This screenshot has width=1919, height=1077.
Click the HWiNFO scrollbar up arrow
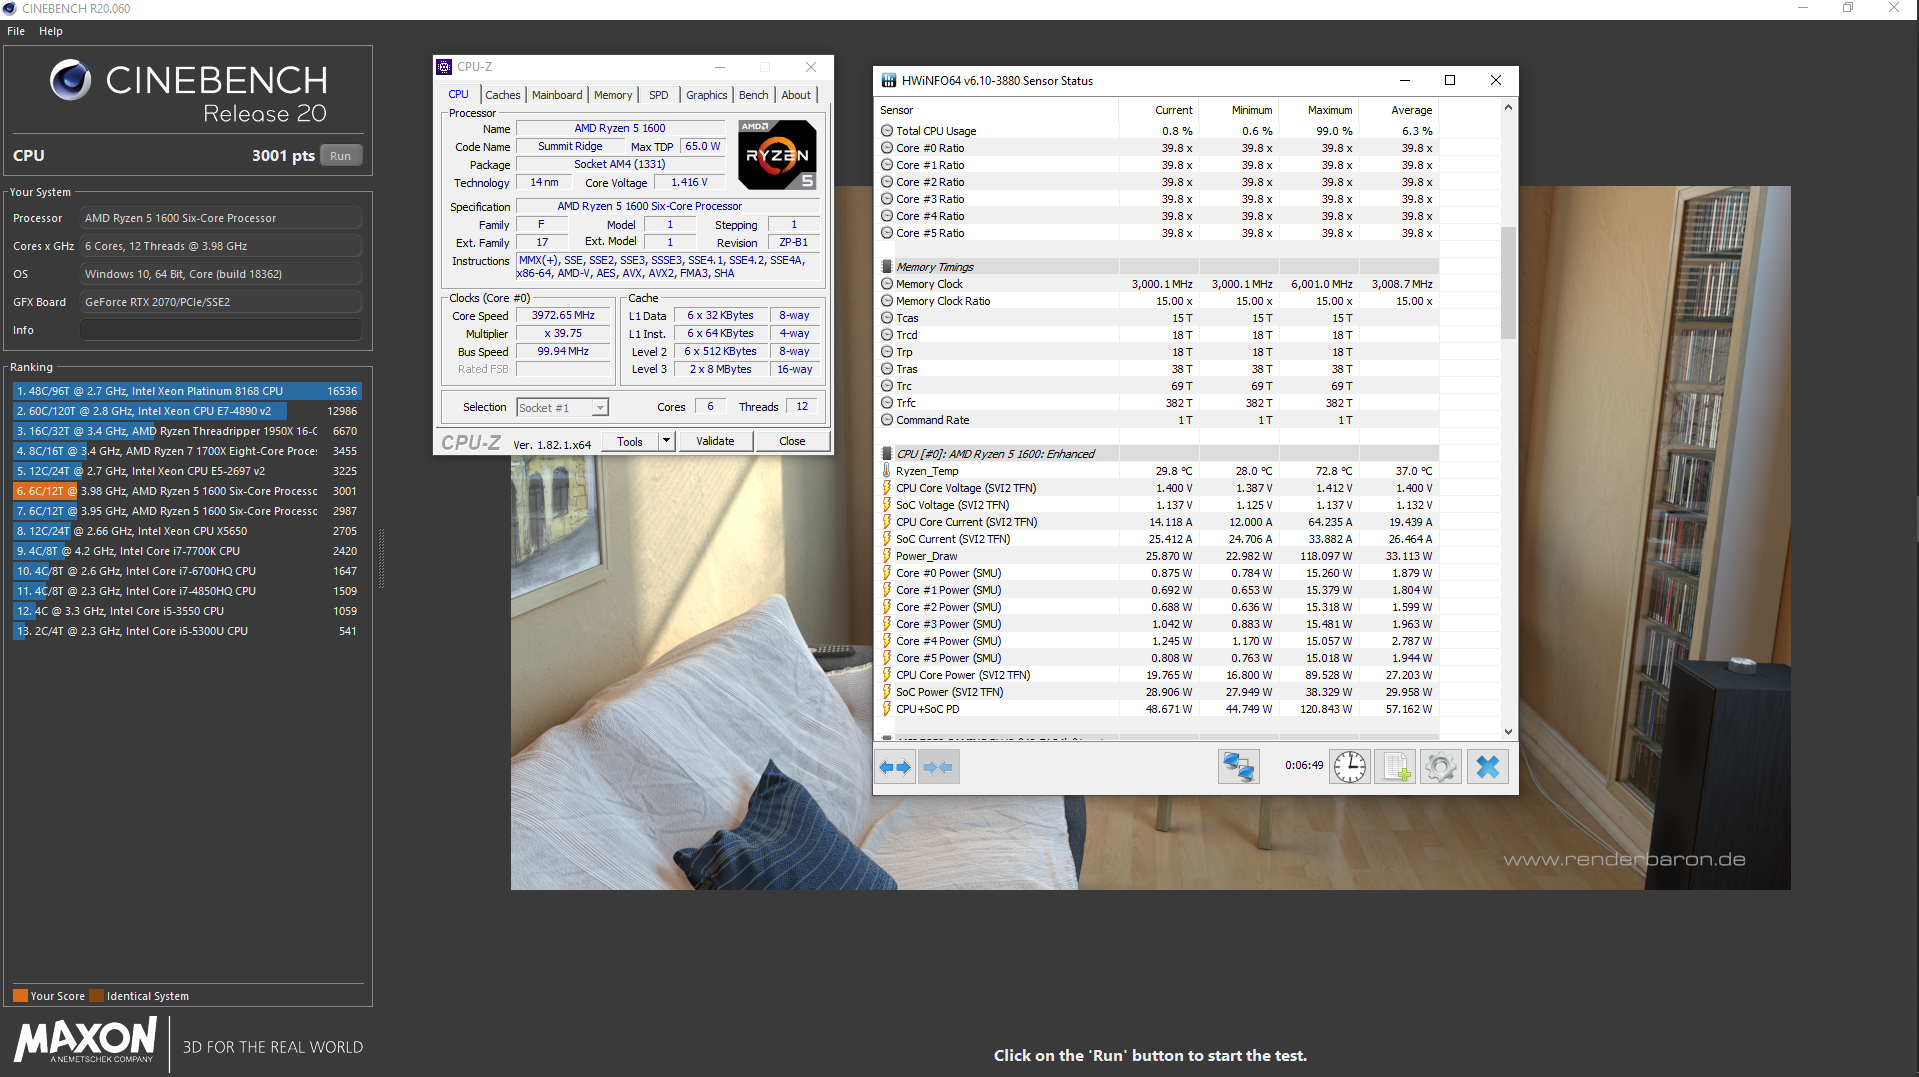[x=1508, y=107]
